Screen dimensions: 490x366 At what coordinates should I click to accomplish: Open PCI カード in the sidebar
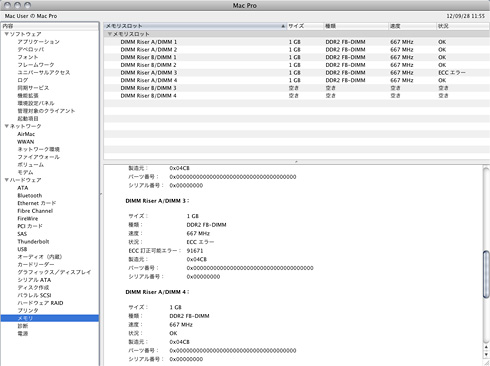[30, 226]
